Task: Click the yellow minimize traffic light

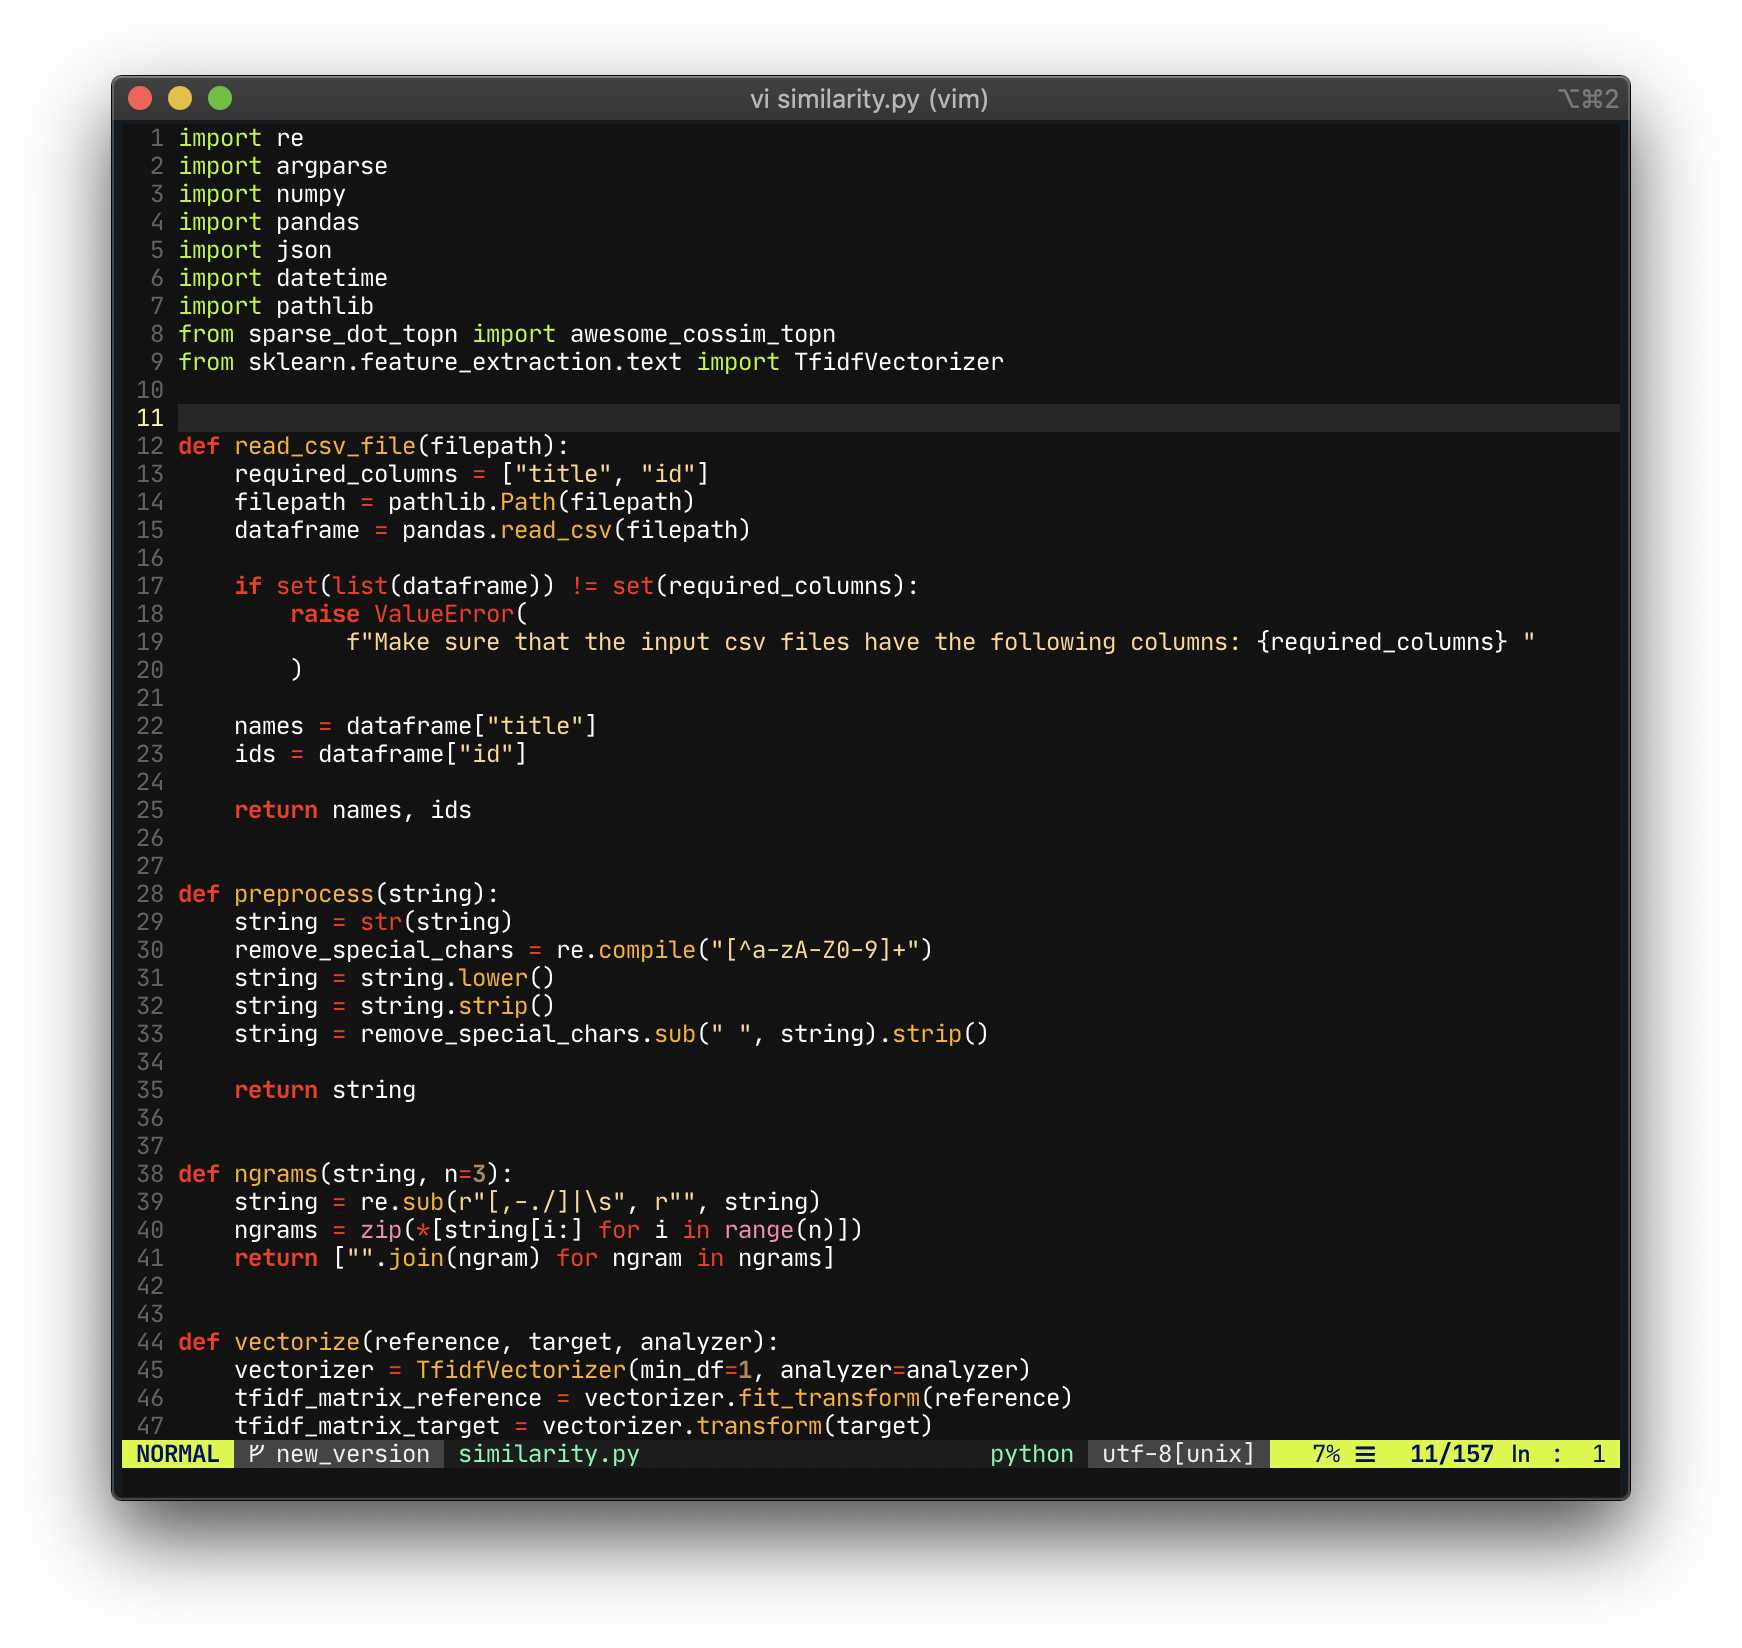Action: coord(180,99)
